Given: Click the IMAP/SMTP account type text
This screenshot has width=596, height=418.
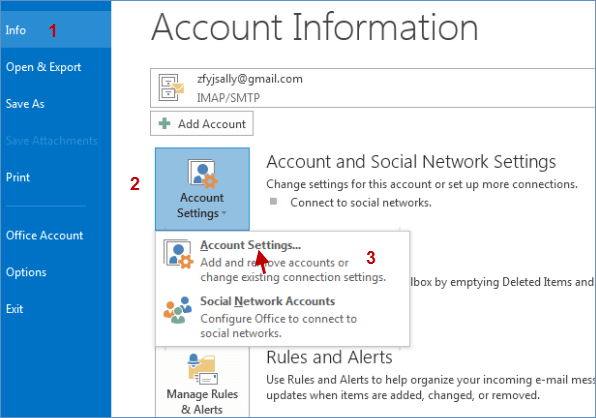Looking at the screenshot, I should (228, 98).
